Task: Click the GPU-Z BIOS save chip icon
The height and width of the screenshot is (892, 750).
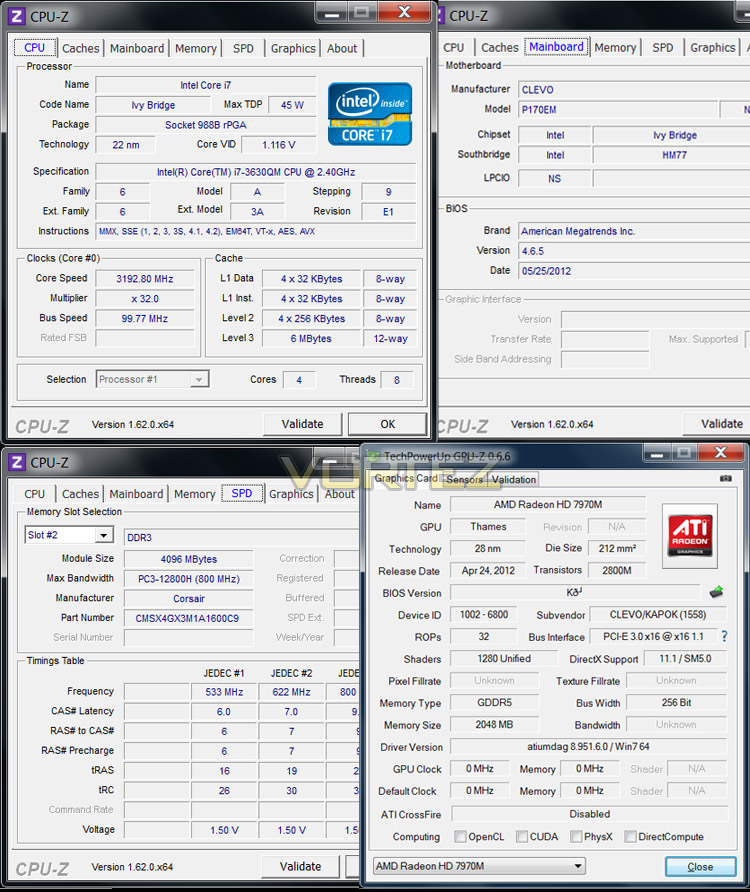Action: tap(716, 593)
